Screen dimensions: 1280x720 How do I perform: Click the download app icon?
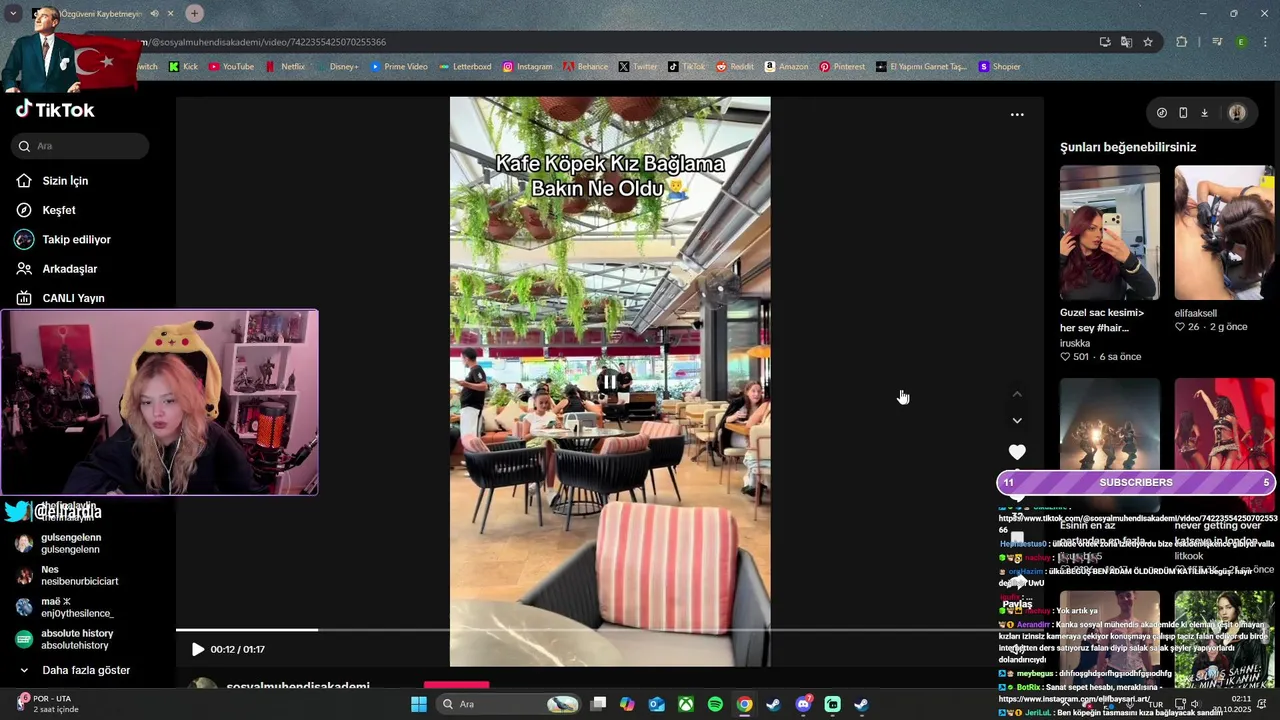coord(1205,113)
